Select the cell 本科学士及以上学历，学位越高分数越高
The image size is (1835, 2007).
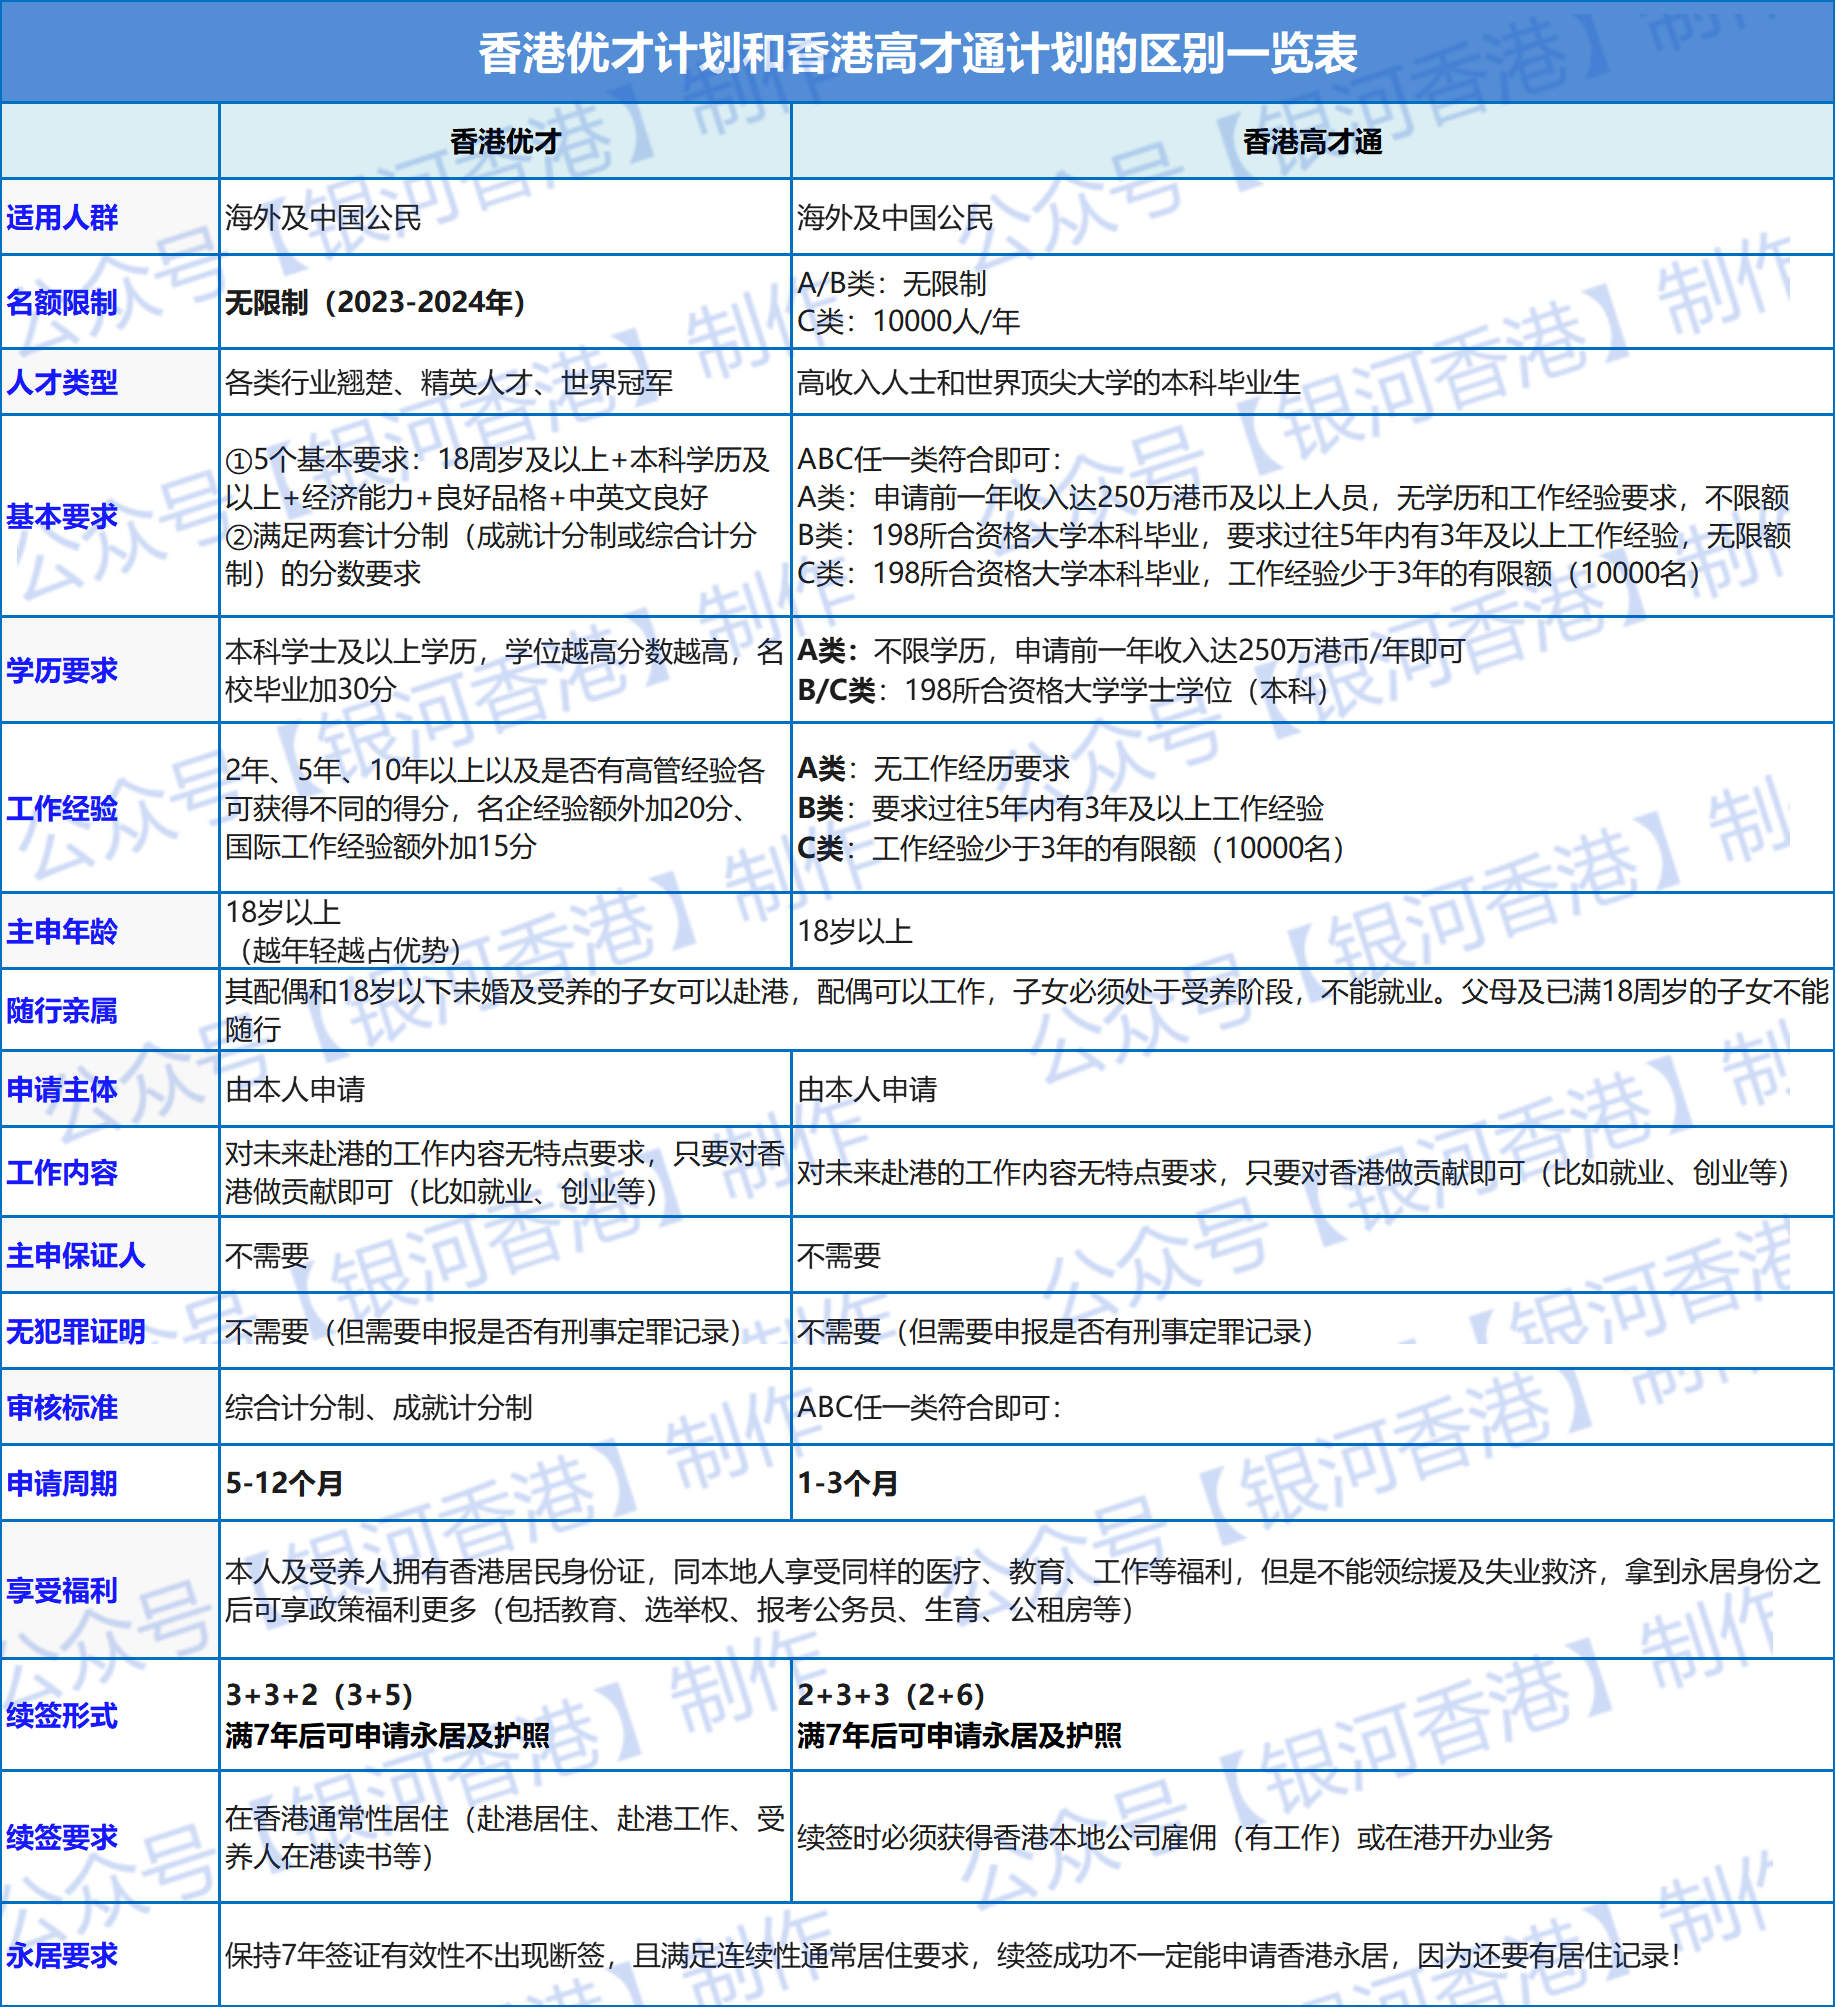pyautogui.click(x=504, y=670)
